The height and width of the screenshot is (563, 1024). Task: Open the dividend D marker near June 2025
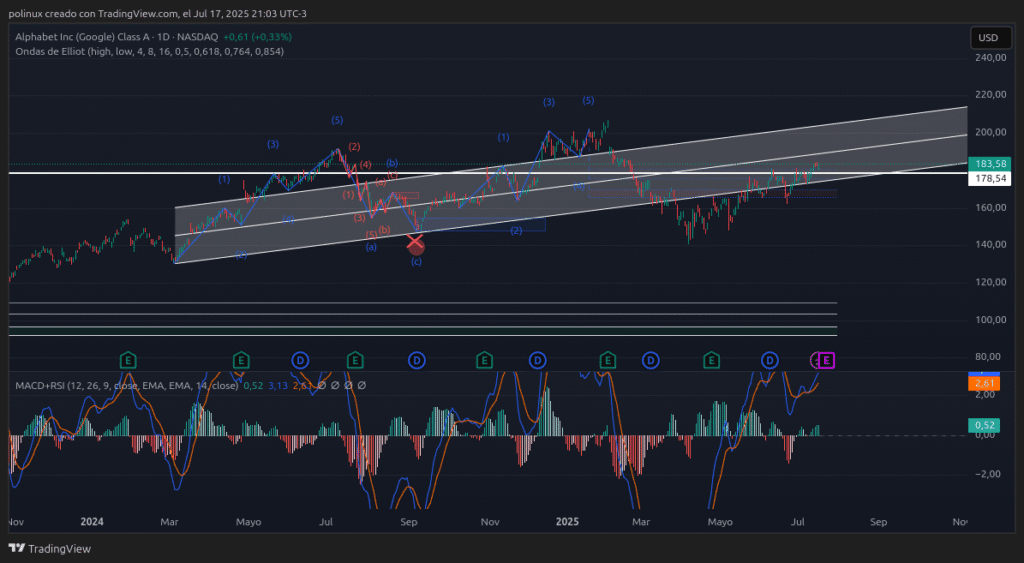coord(769,359)
